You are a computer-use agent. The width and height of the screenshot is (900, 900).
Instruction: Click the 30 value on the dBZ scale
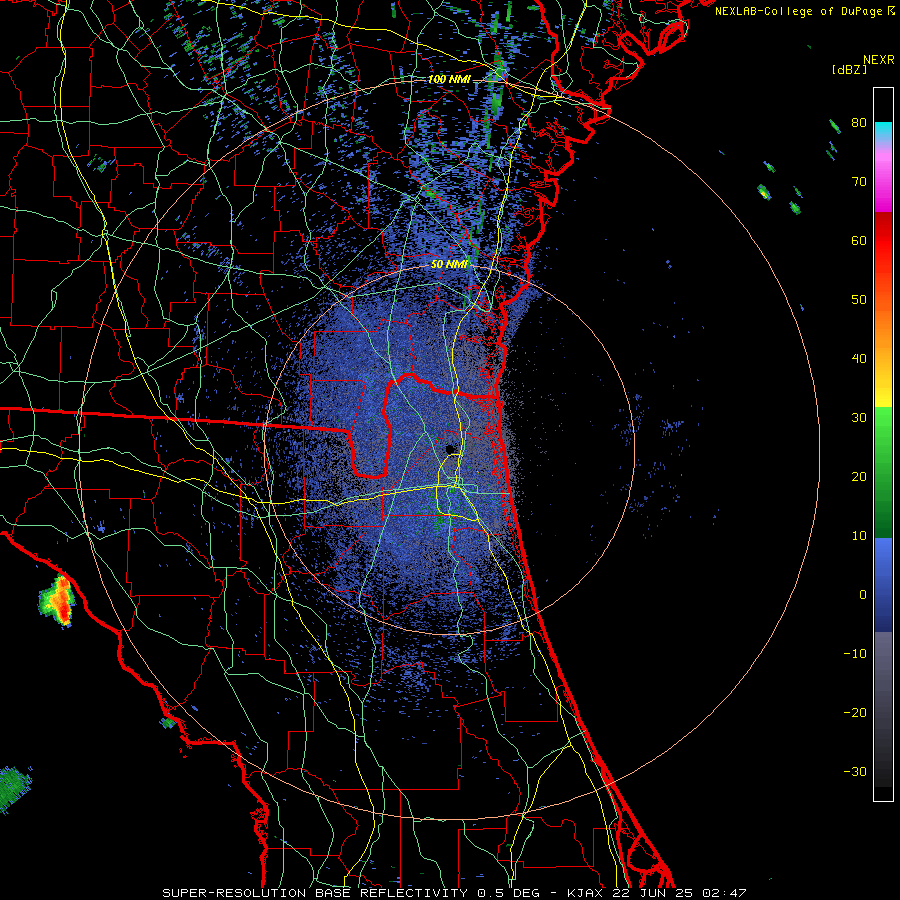[x=859, y=418]
